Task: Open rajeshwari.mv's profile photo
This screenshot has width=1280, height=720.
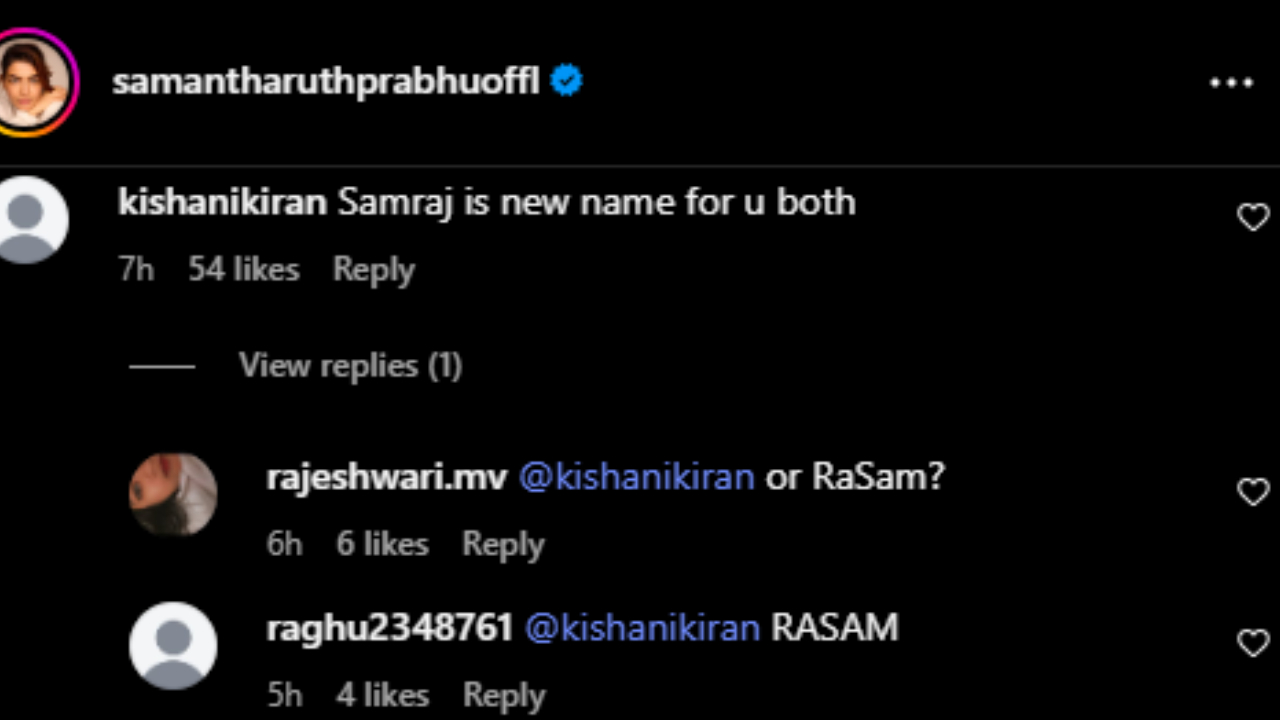Action: 173,494
